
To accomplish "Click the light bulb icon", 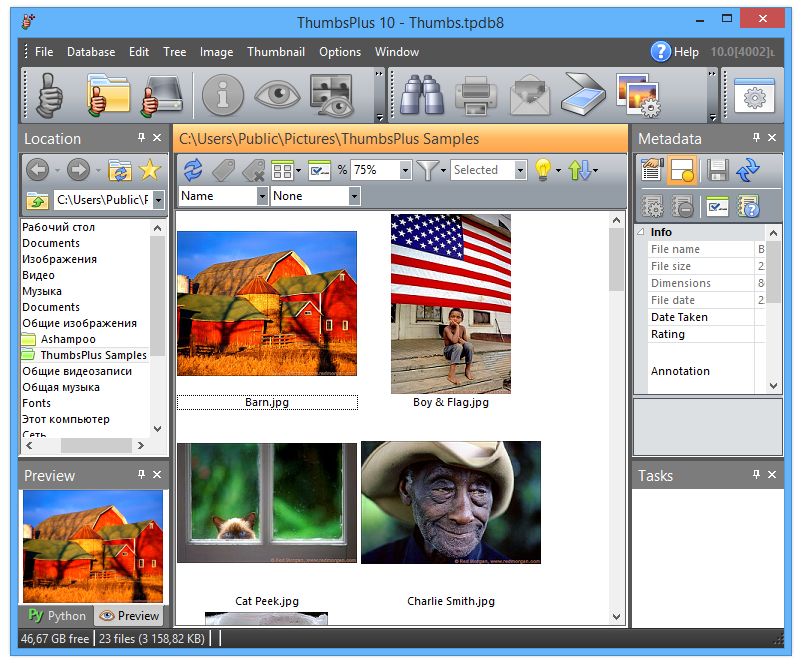I will point(543,170).
